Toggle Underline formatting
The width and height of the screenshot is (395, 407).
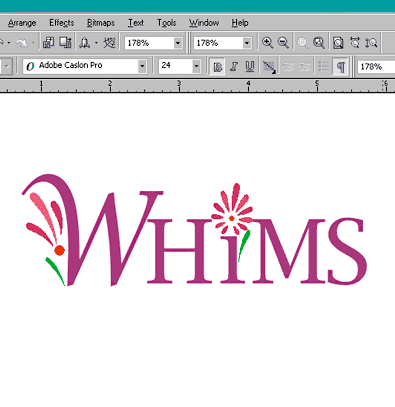pyautogui.click(x=250, y=67)
